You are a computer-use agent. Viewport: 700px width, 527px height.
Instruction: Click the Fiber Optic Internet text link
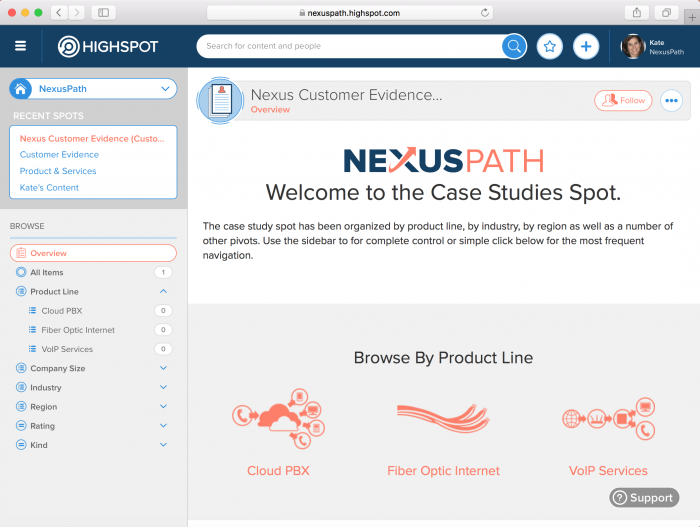pos(443,471)
